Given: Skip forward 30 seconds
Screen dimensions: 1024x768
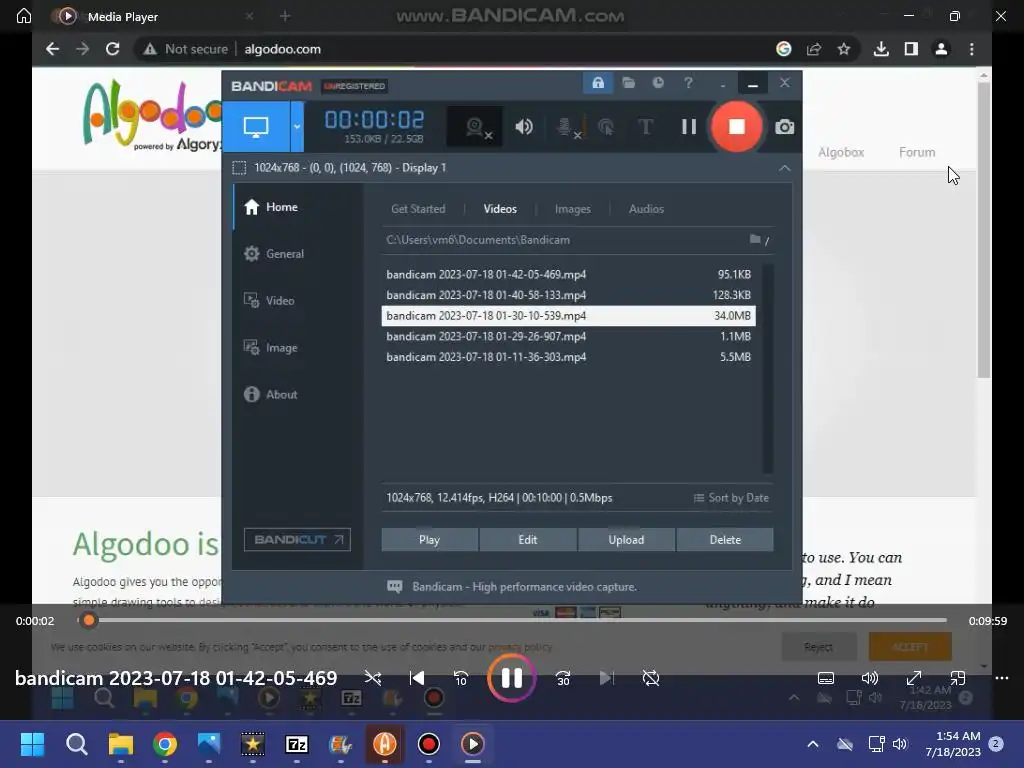Looking at the screenshot, I should point(563,679).
